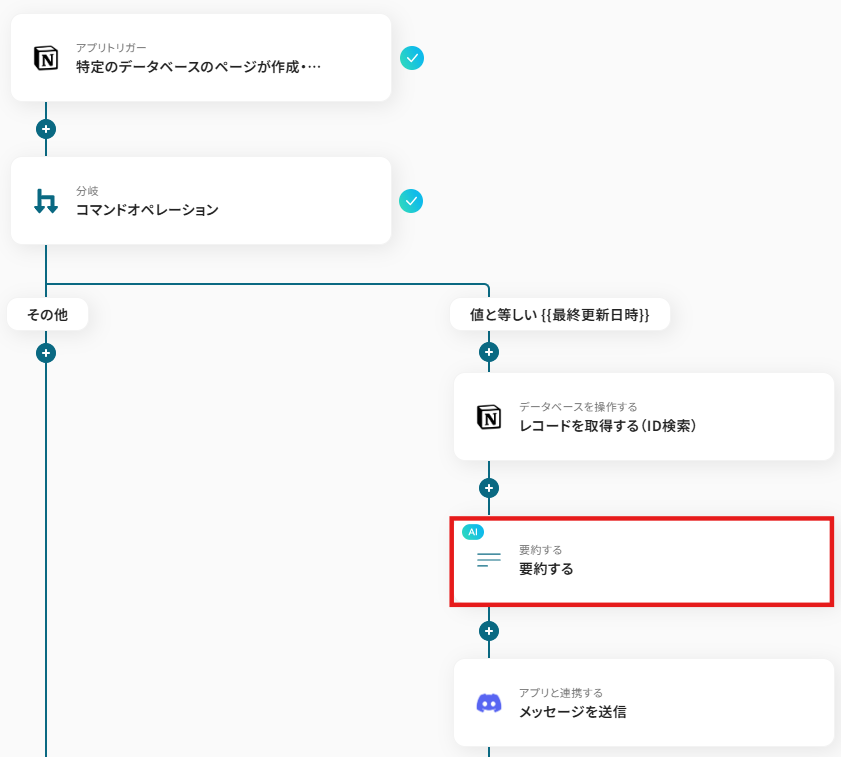Viewport: 841px width, 757px height.
Task: Open the メッセージを送信 Discord card
Action: tap(644, 703)
